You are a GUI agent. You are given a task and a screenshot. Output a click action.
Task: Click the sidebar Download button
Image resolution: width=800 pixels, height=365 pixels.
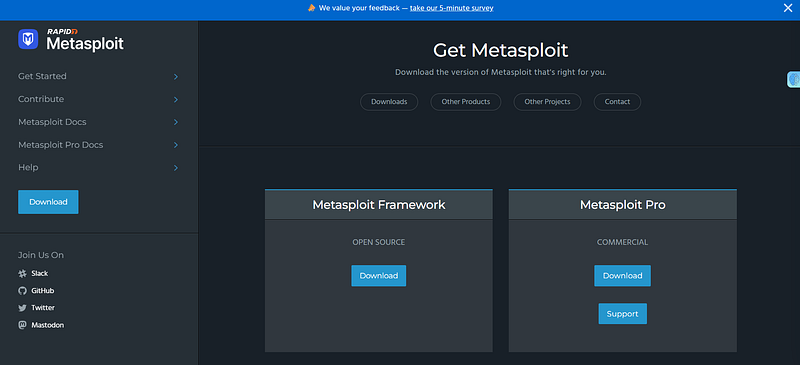(x=48, y=202)
